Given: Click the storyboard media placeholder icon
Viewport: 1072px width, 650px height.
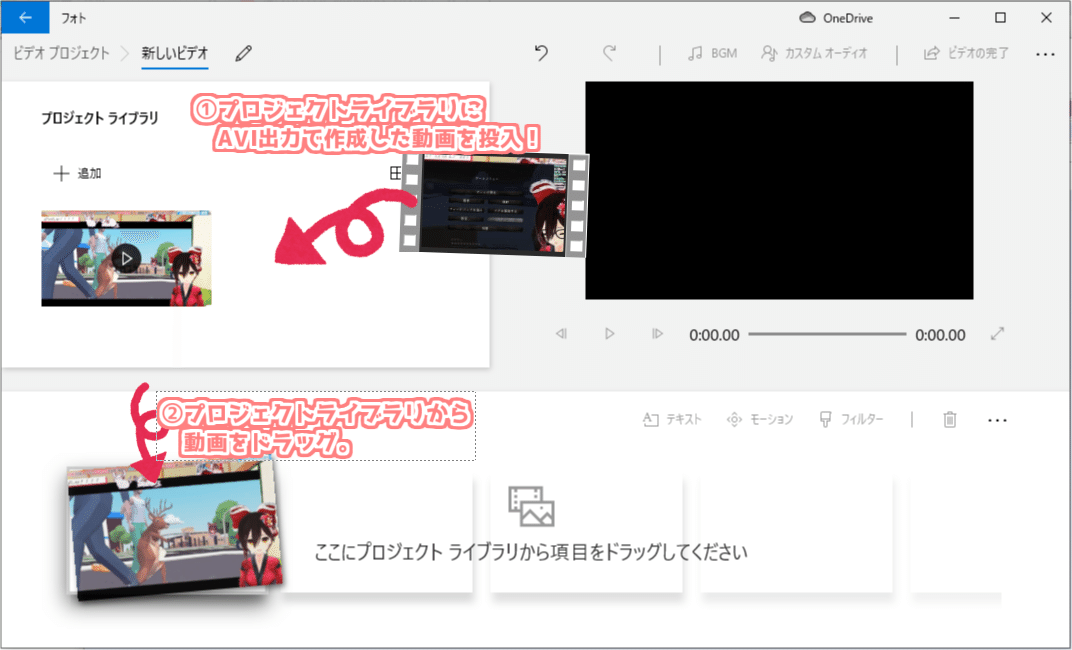Looking at the screenshot, I should (x=531, y=506).
